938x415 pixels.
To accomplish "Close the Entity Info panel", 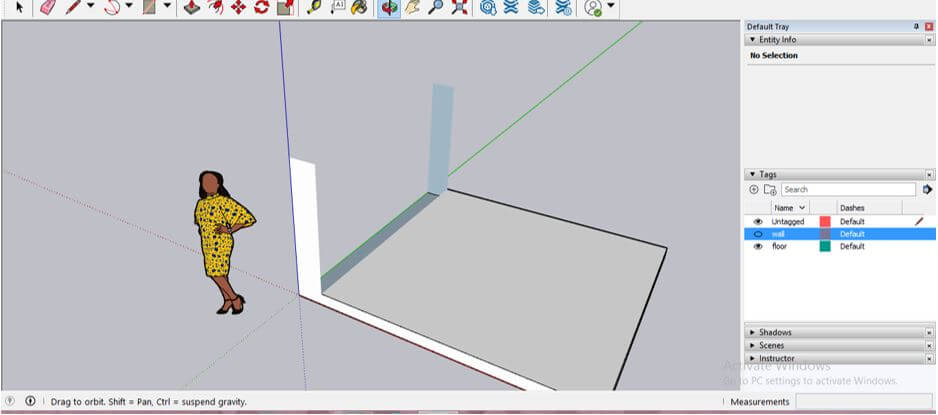I will (929, 39).
